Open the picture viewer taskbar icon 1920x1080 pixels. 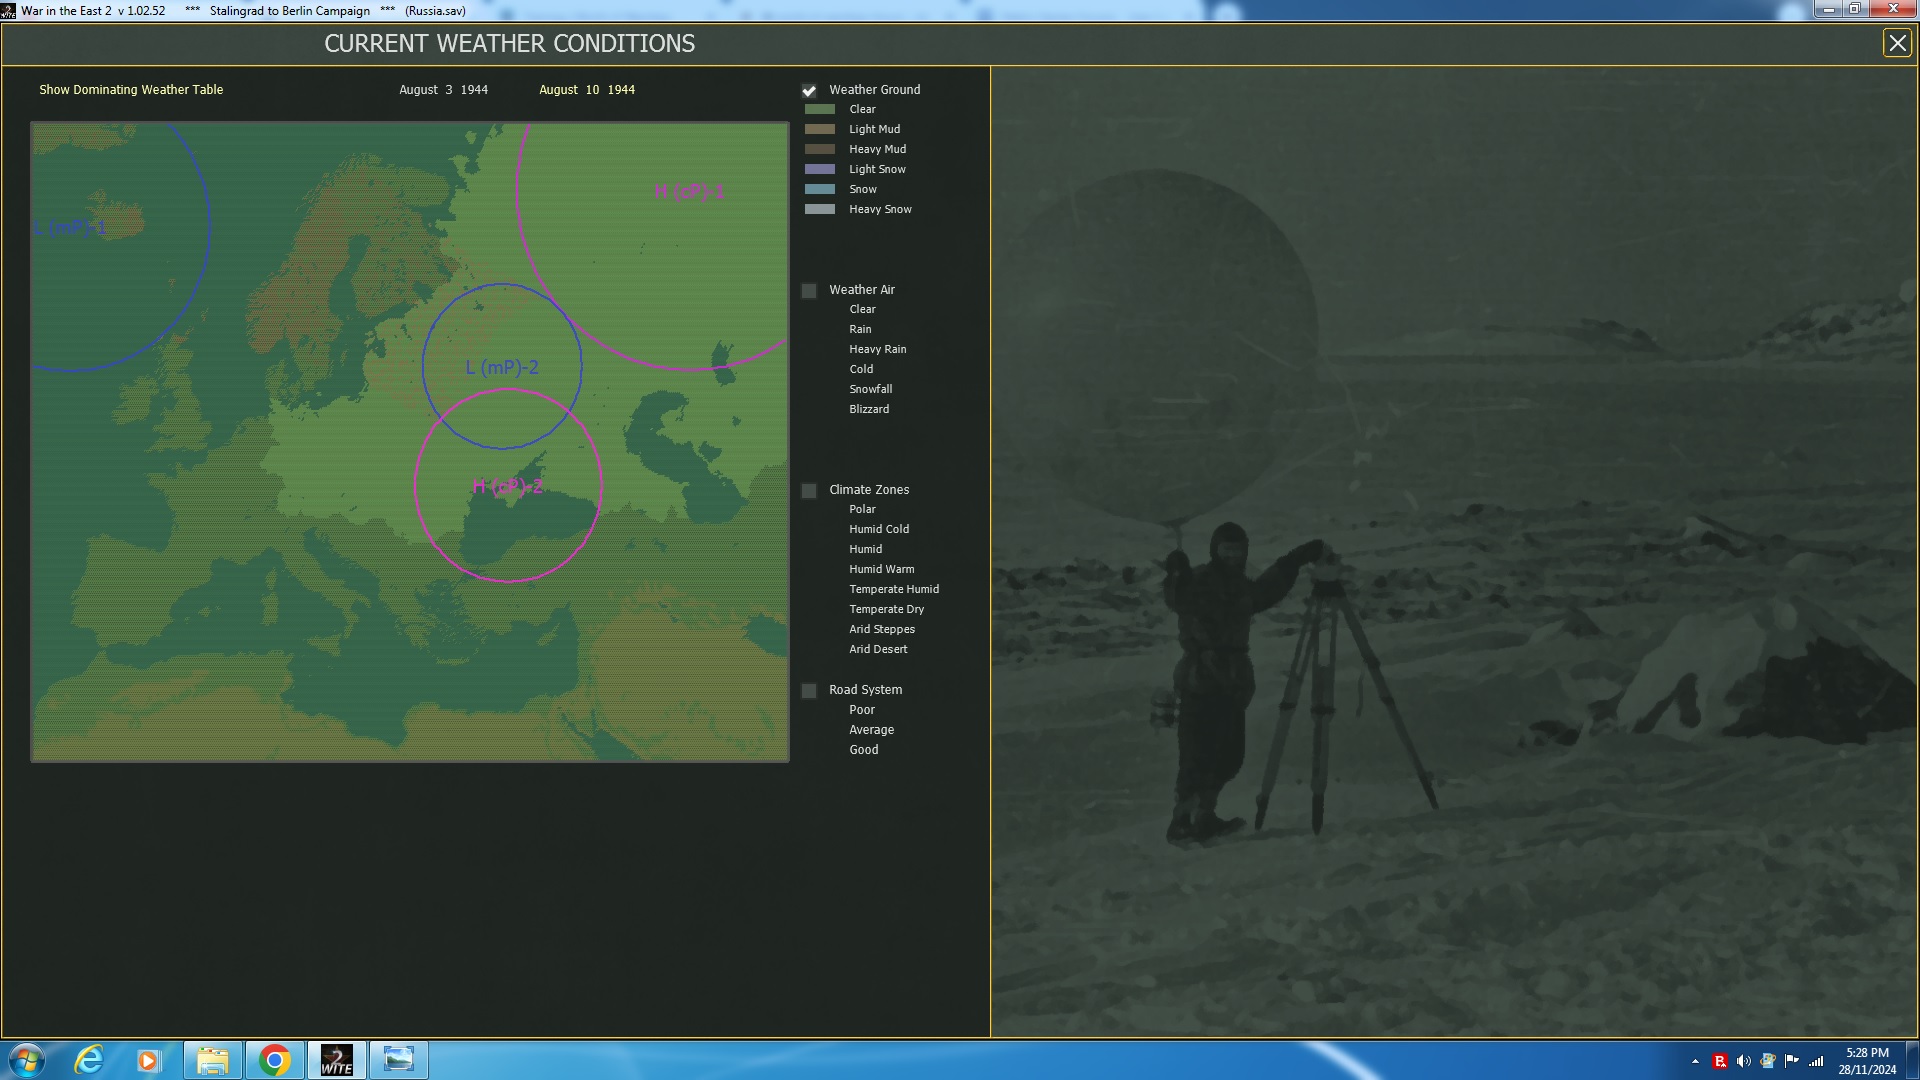click(399, 1060)
